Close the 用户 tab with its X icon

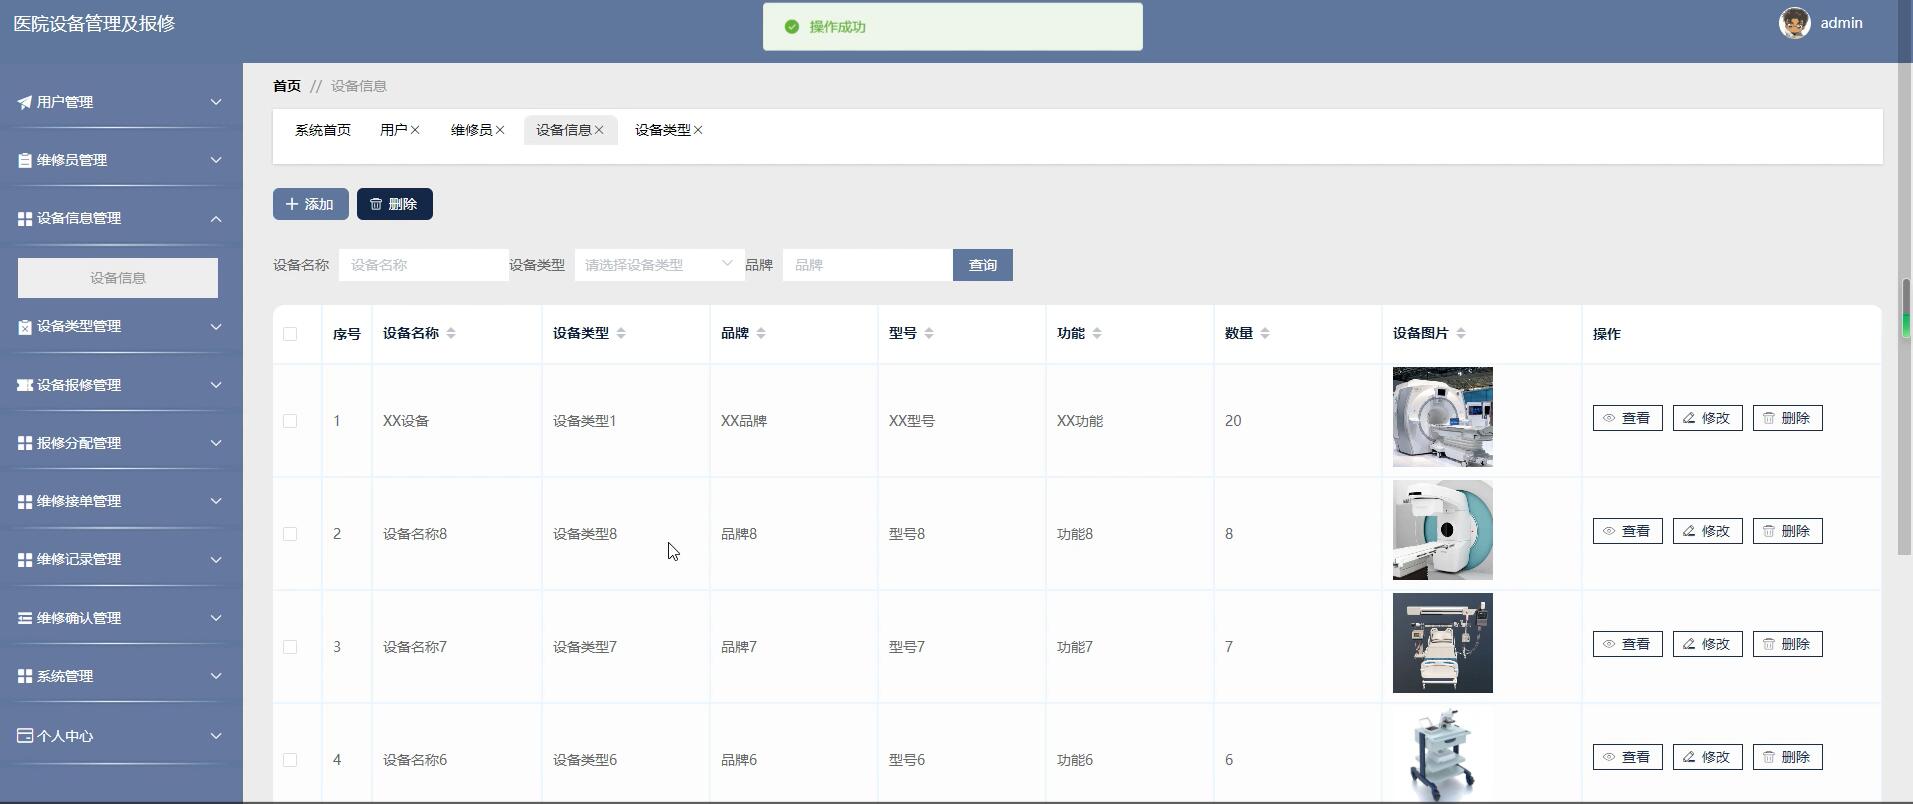coord(415,130)
